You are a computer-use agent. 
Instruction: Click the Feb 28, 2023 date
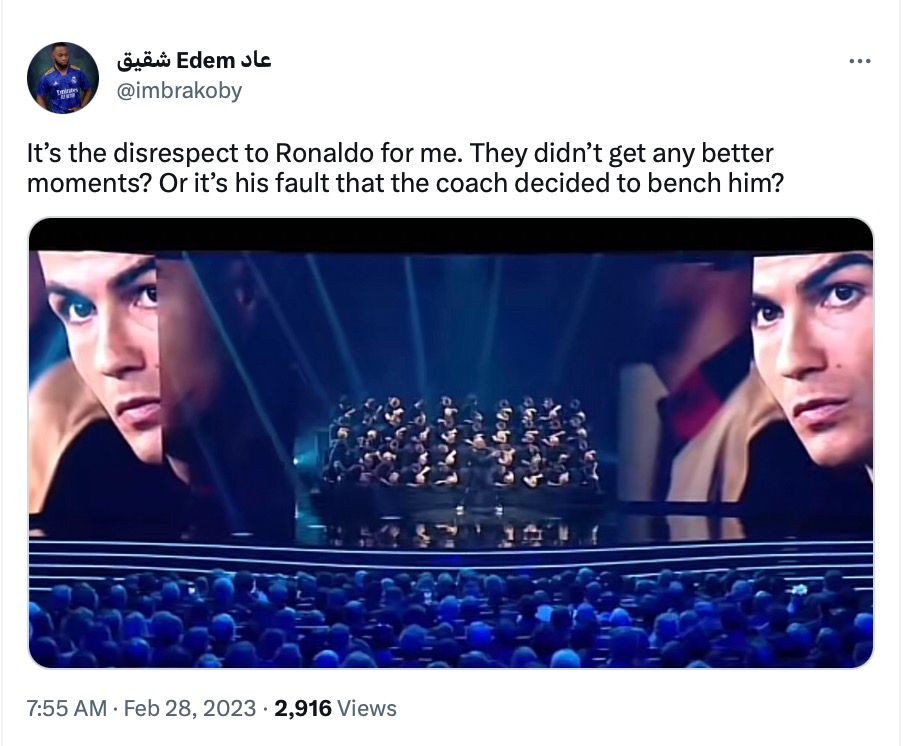point(188,709)
